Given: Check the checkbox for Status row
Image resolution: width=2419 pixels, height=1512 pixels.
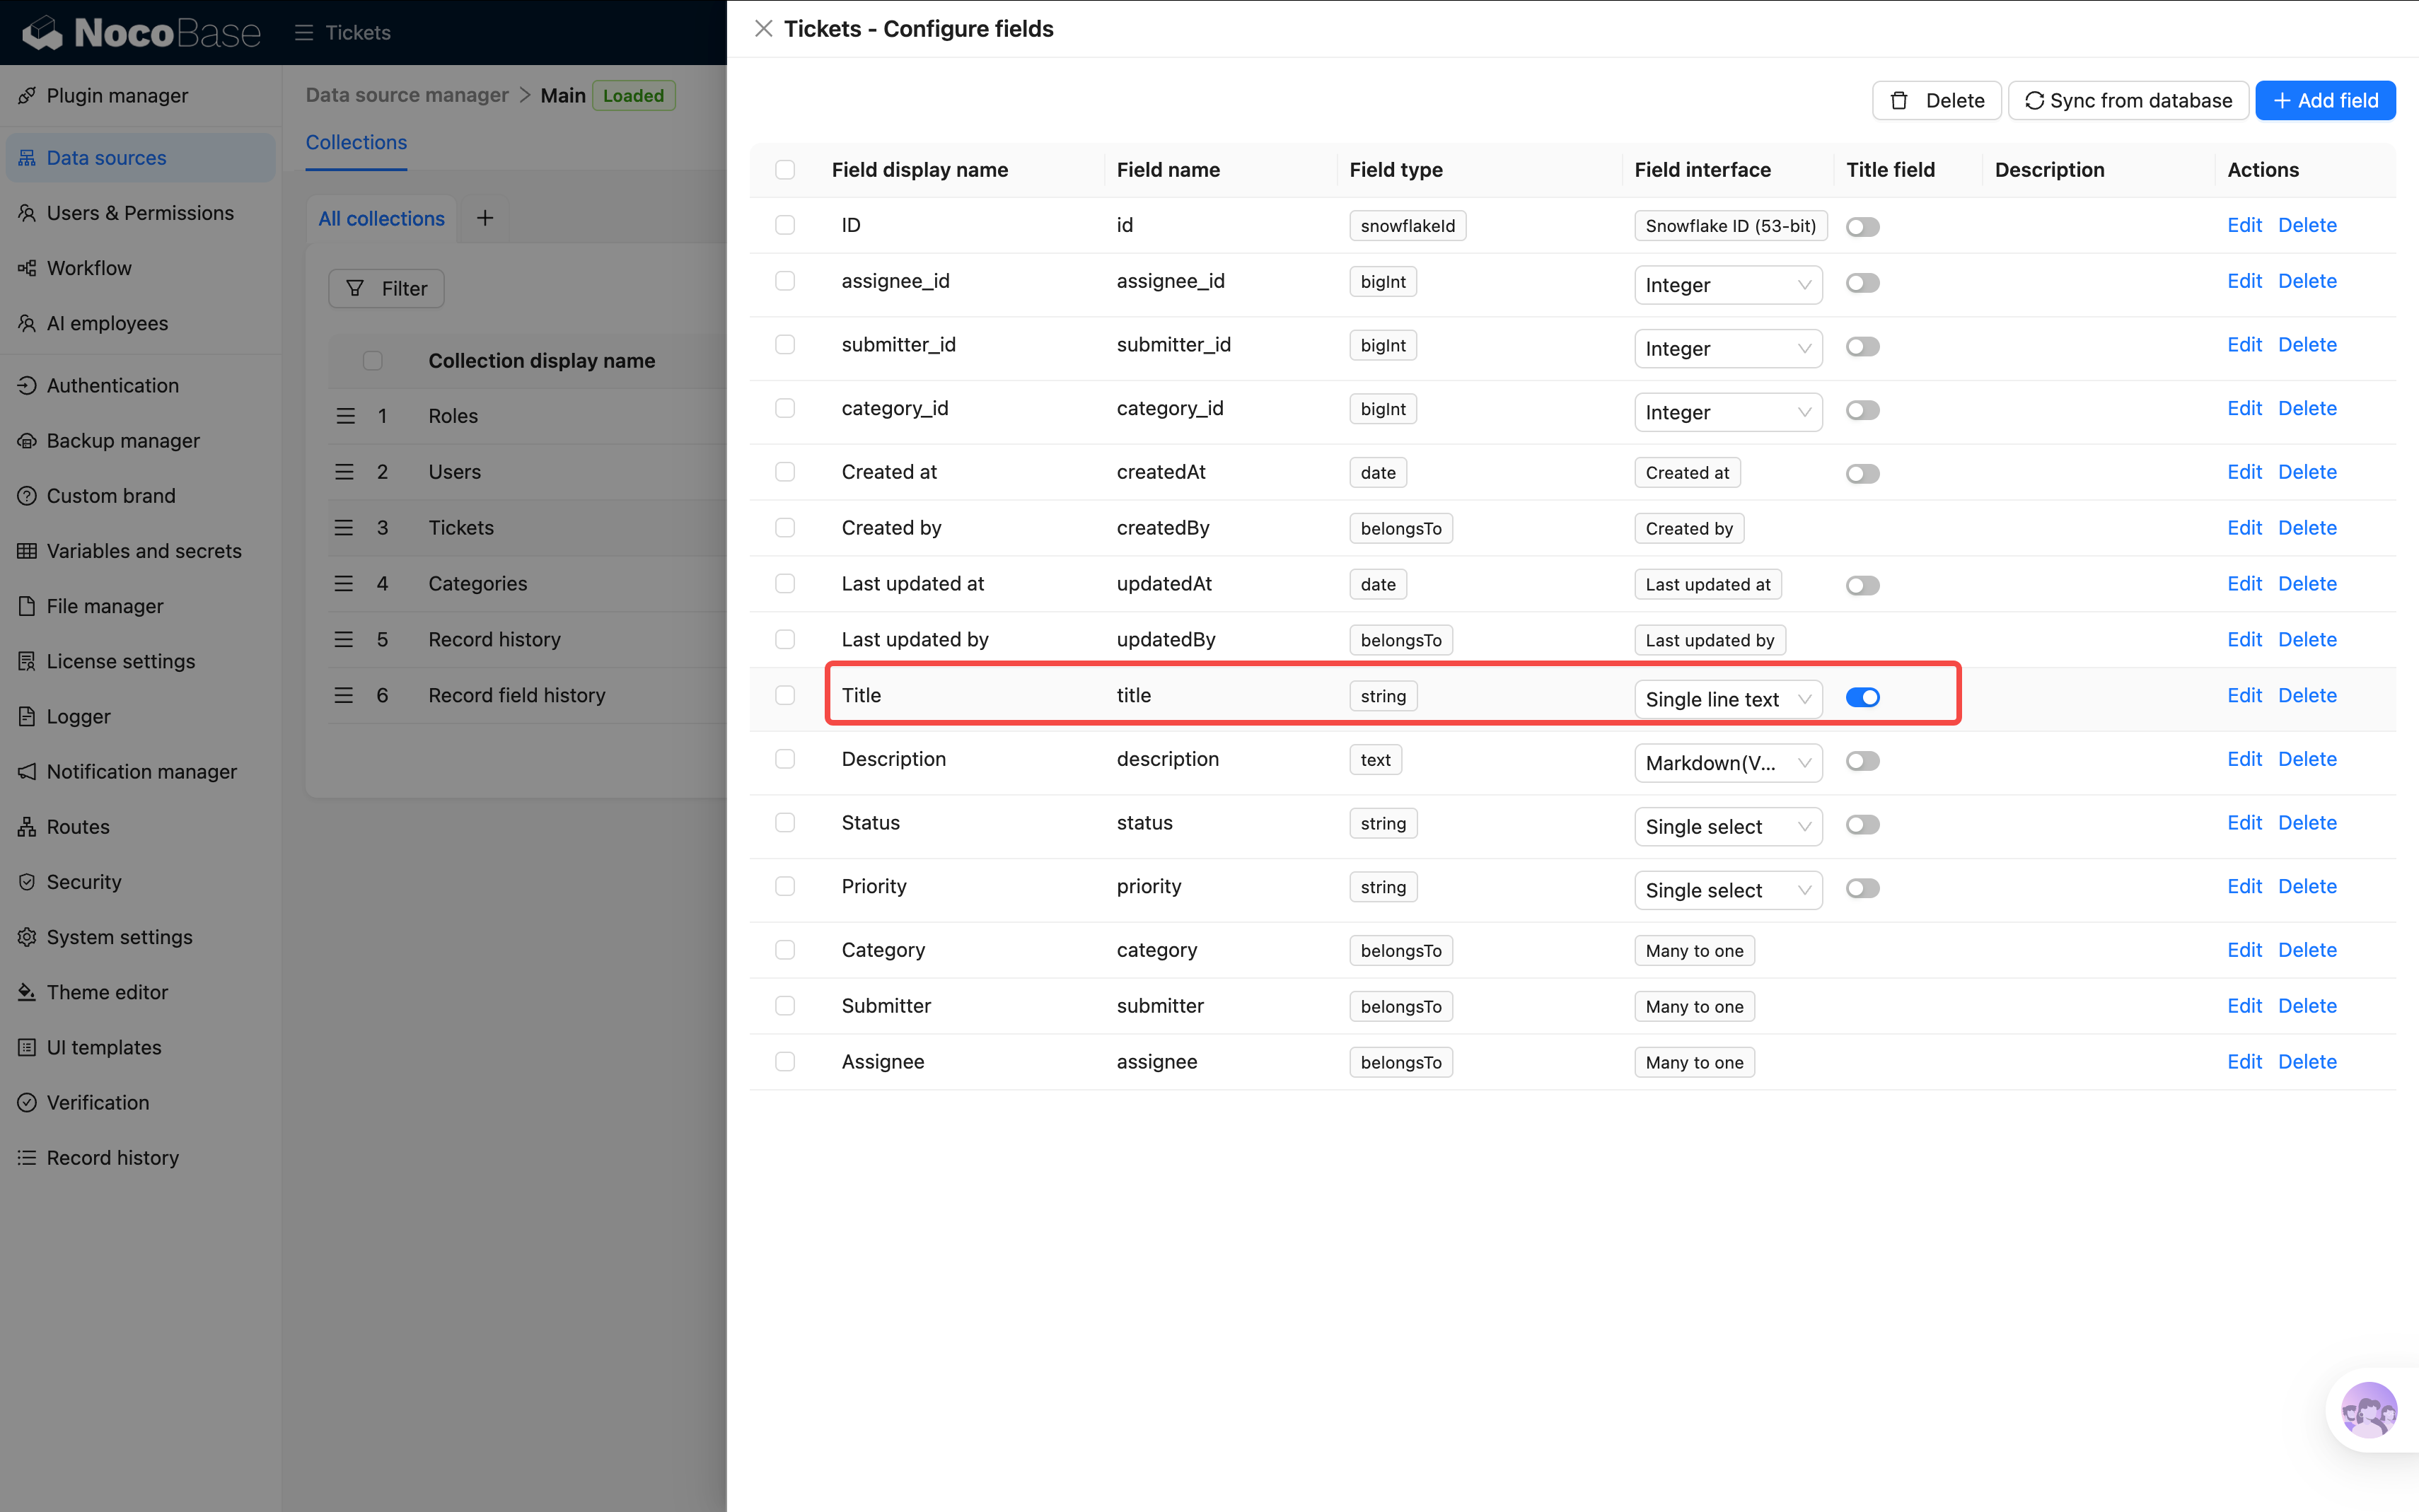Looking at the screenshot, I should [785, 822].
